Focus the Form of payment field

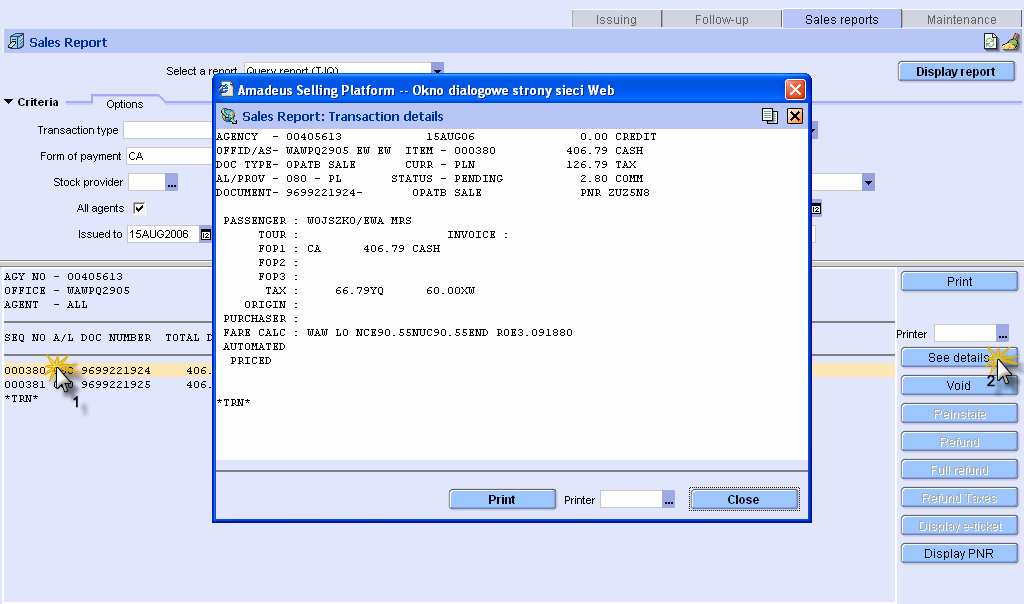point(170,156)
